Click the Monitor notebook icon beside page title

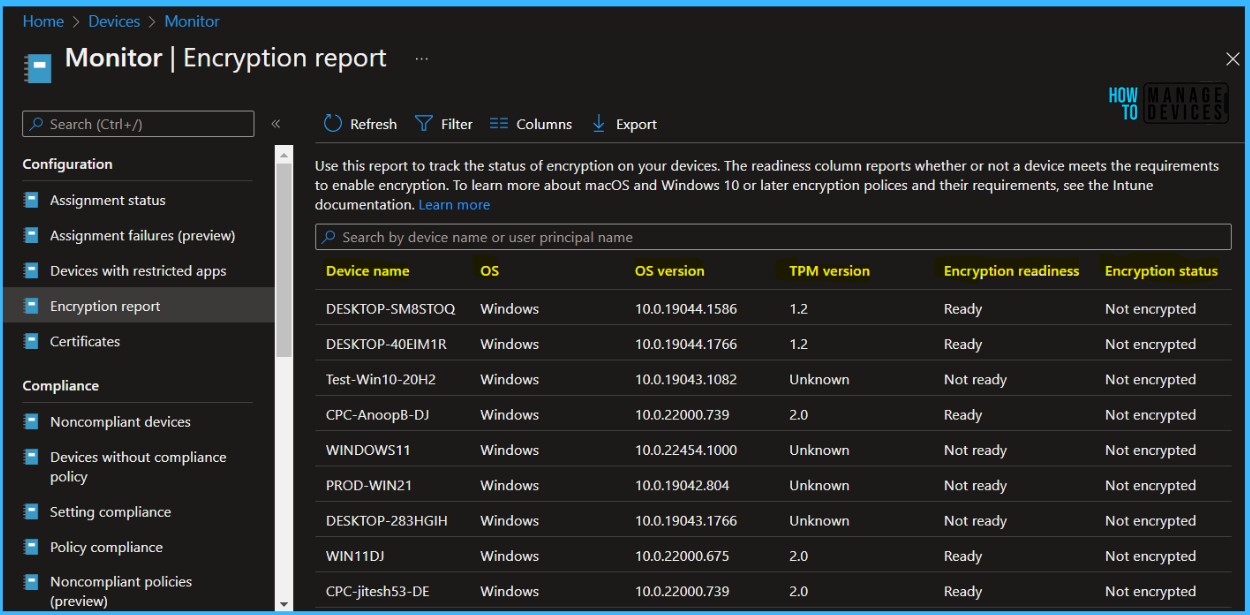38,68
